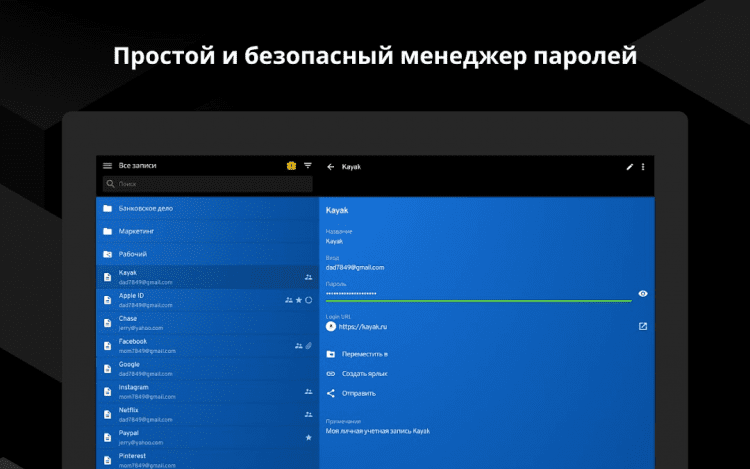
Task: Select the Netflix record
Action: (x=208, y=415)
